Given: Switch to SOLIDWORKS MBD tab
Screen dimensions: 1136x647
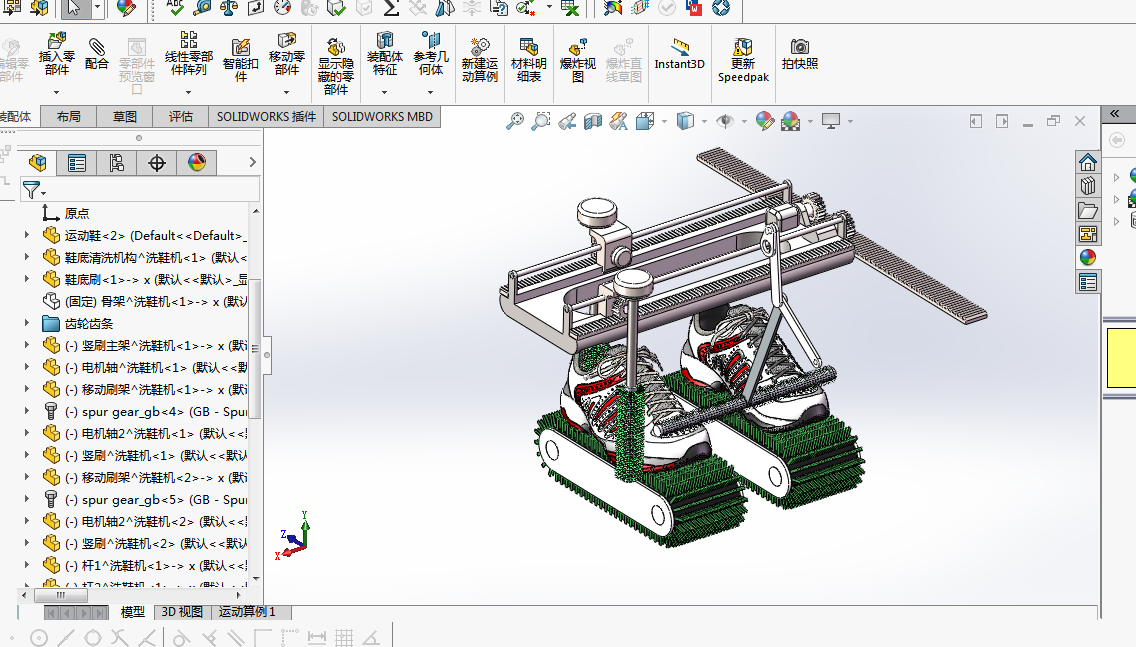Looking at the screenshot, I should pyautogui.click(x=382, y=117).
